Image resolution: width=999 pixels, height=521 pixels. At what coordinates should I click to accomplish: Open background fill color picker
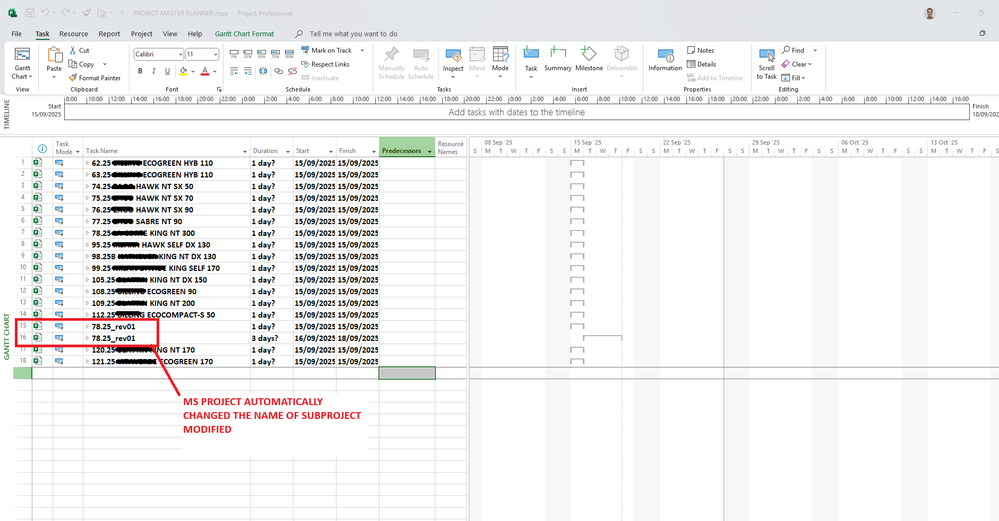click(183, 71)
